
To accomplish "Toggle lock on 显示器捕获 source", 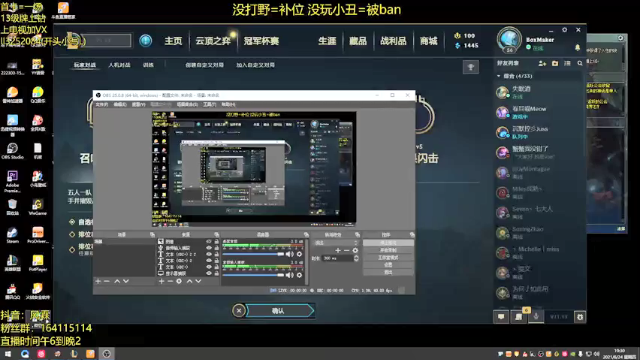I will pyautogui.click(x=217, y=273).
